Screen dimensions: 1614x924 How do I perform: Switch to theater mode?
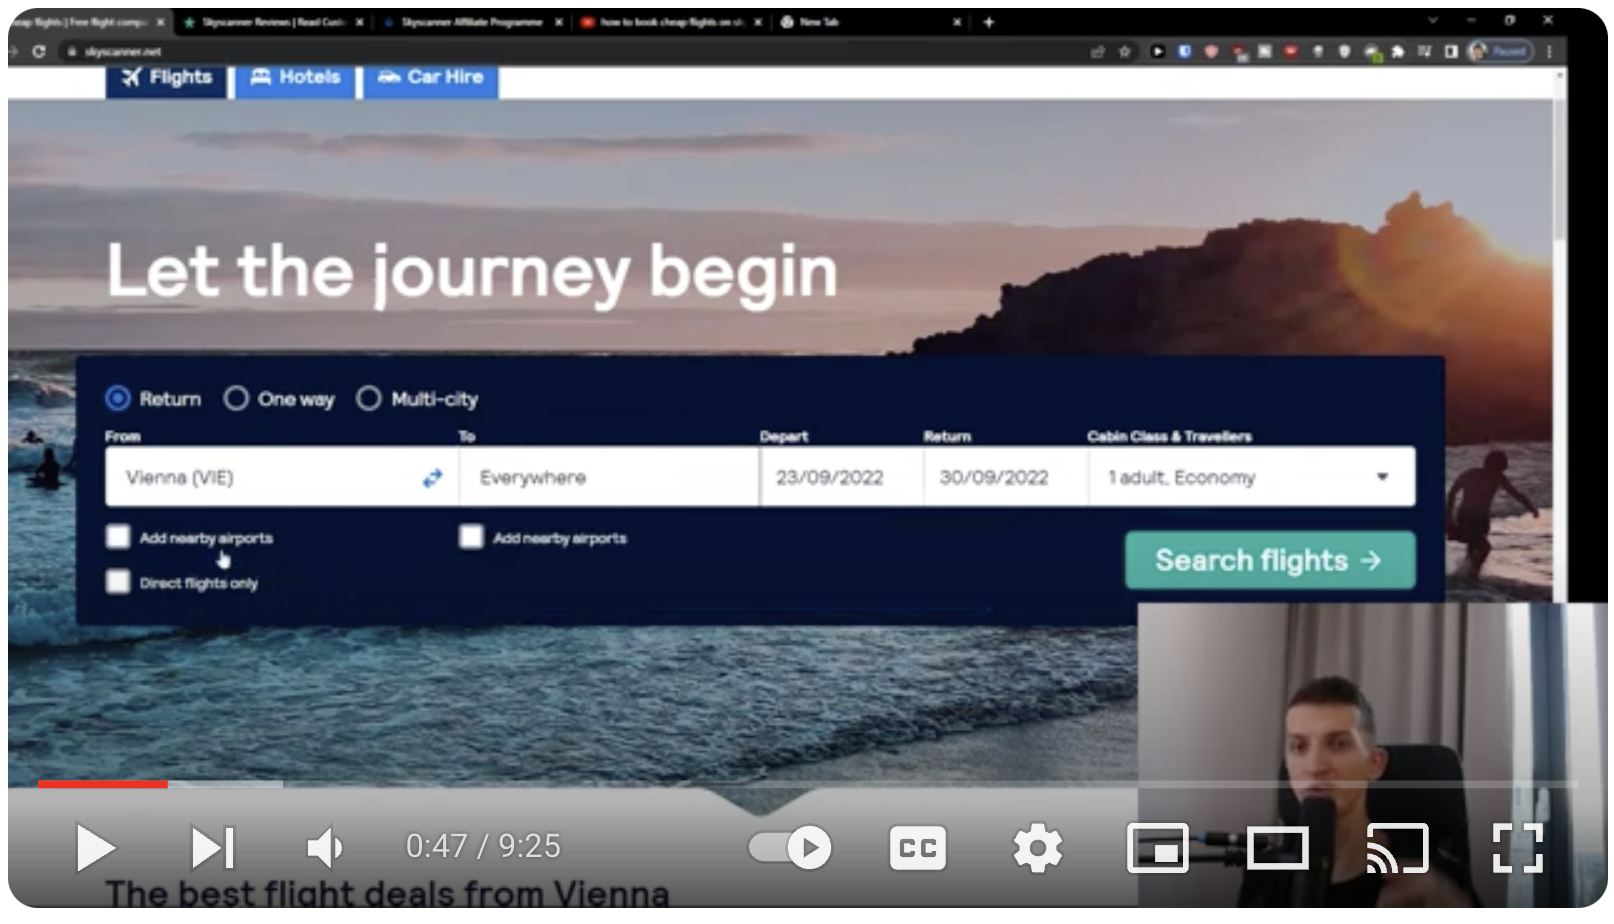coord(1277,849)
